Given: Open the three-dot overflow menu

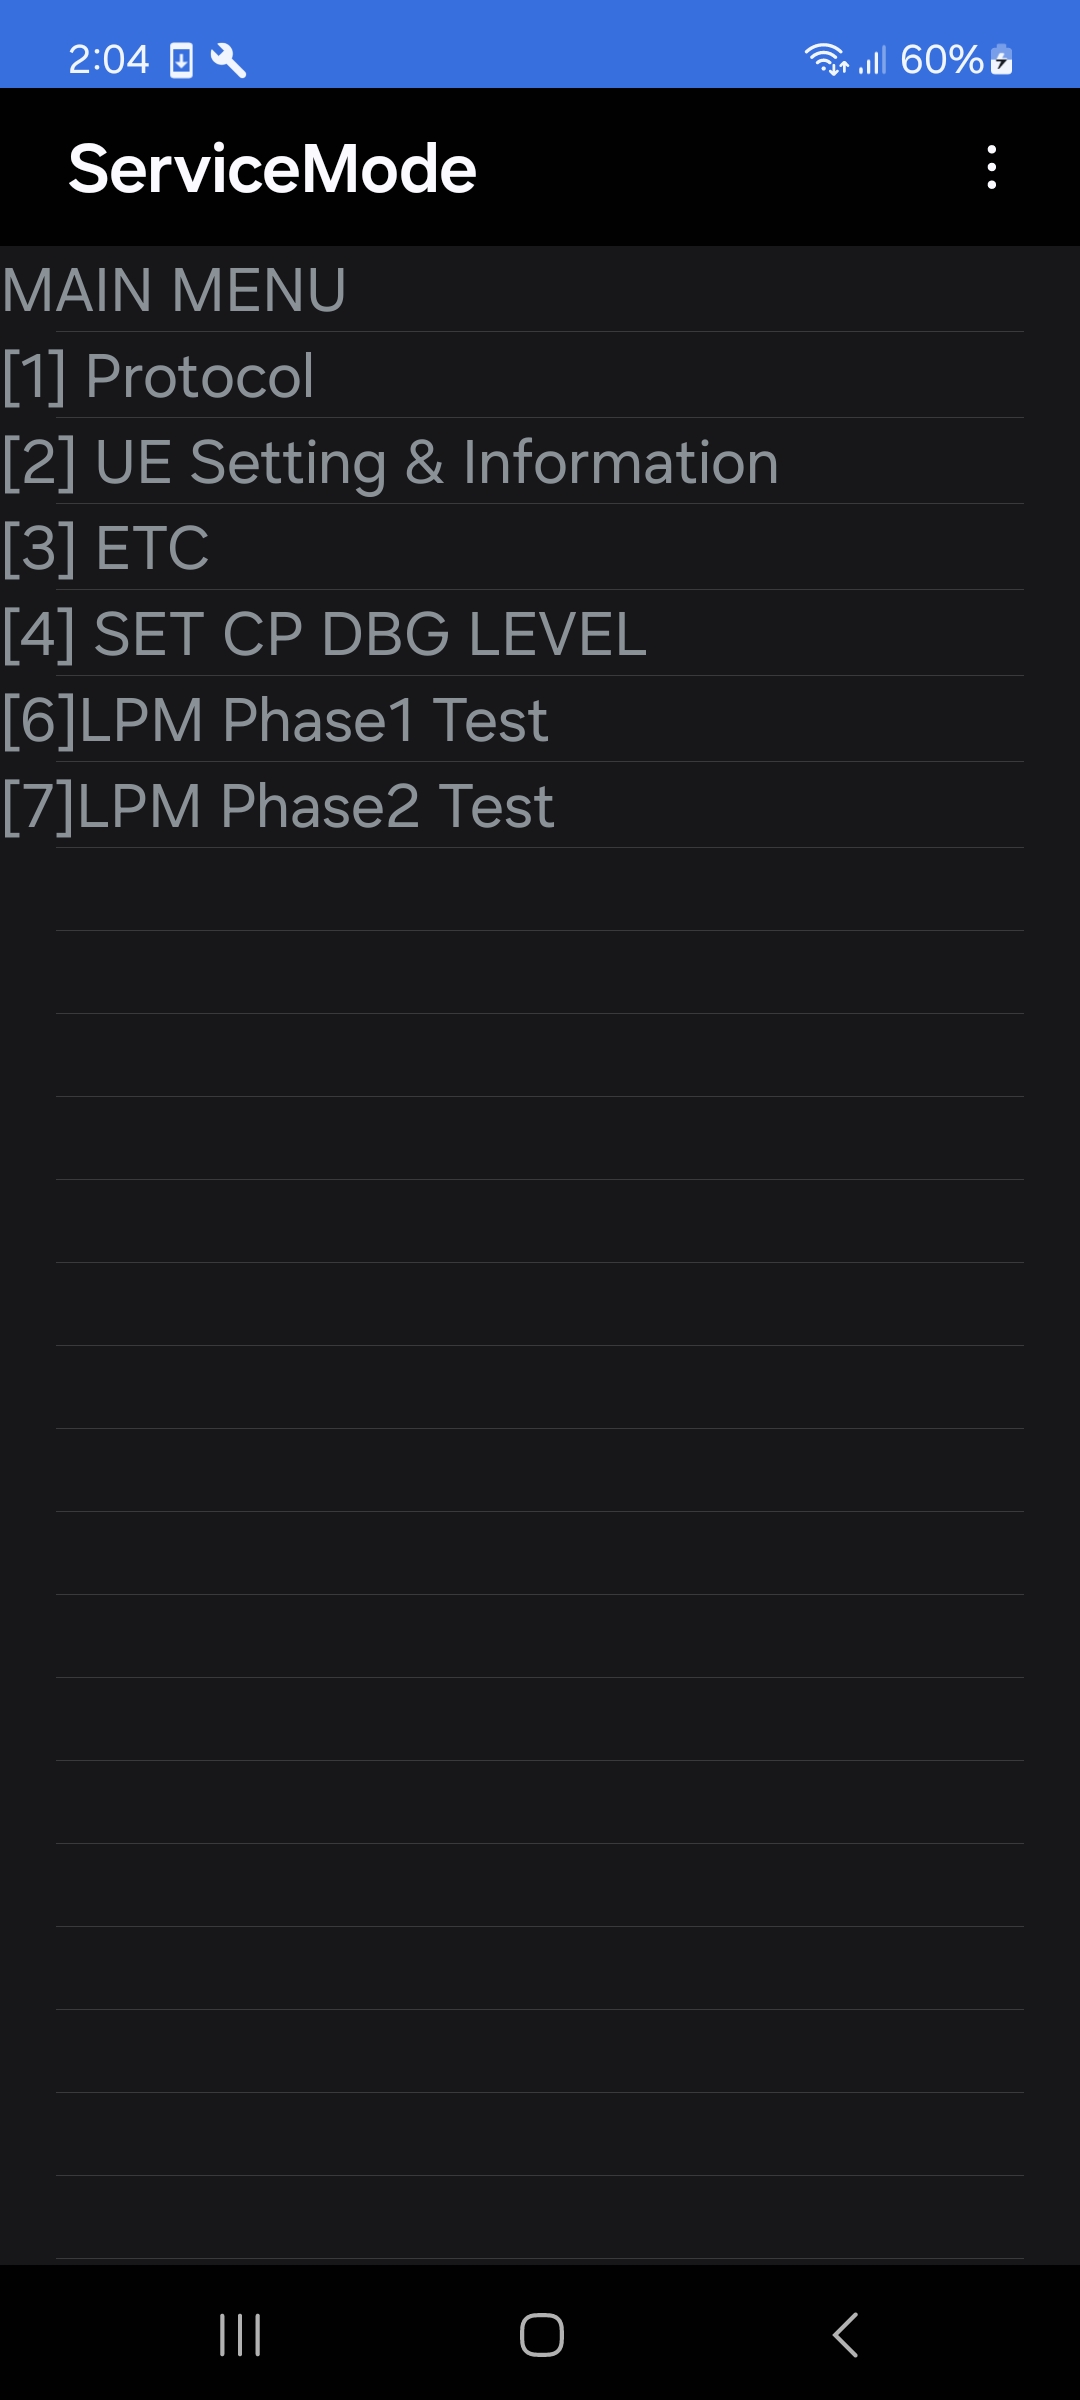Looking at the screenshot, I should click(991, 167).
